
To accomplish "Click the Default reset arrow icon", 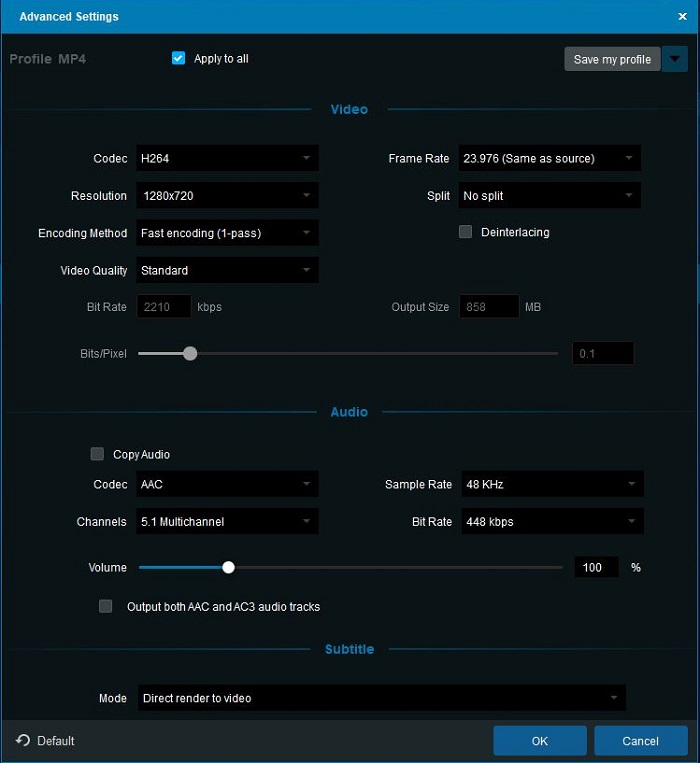I will (x=23, y=741).
